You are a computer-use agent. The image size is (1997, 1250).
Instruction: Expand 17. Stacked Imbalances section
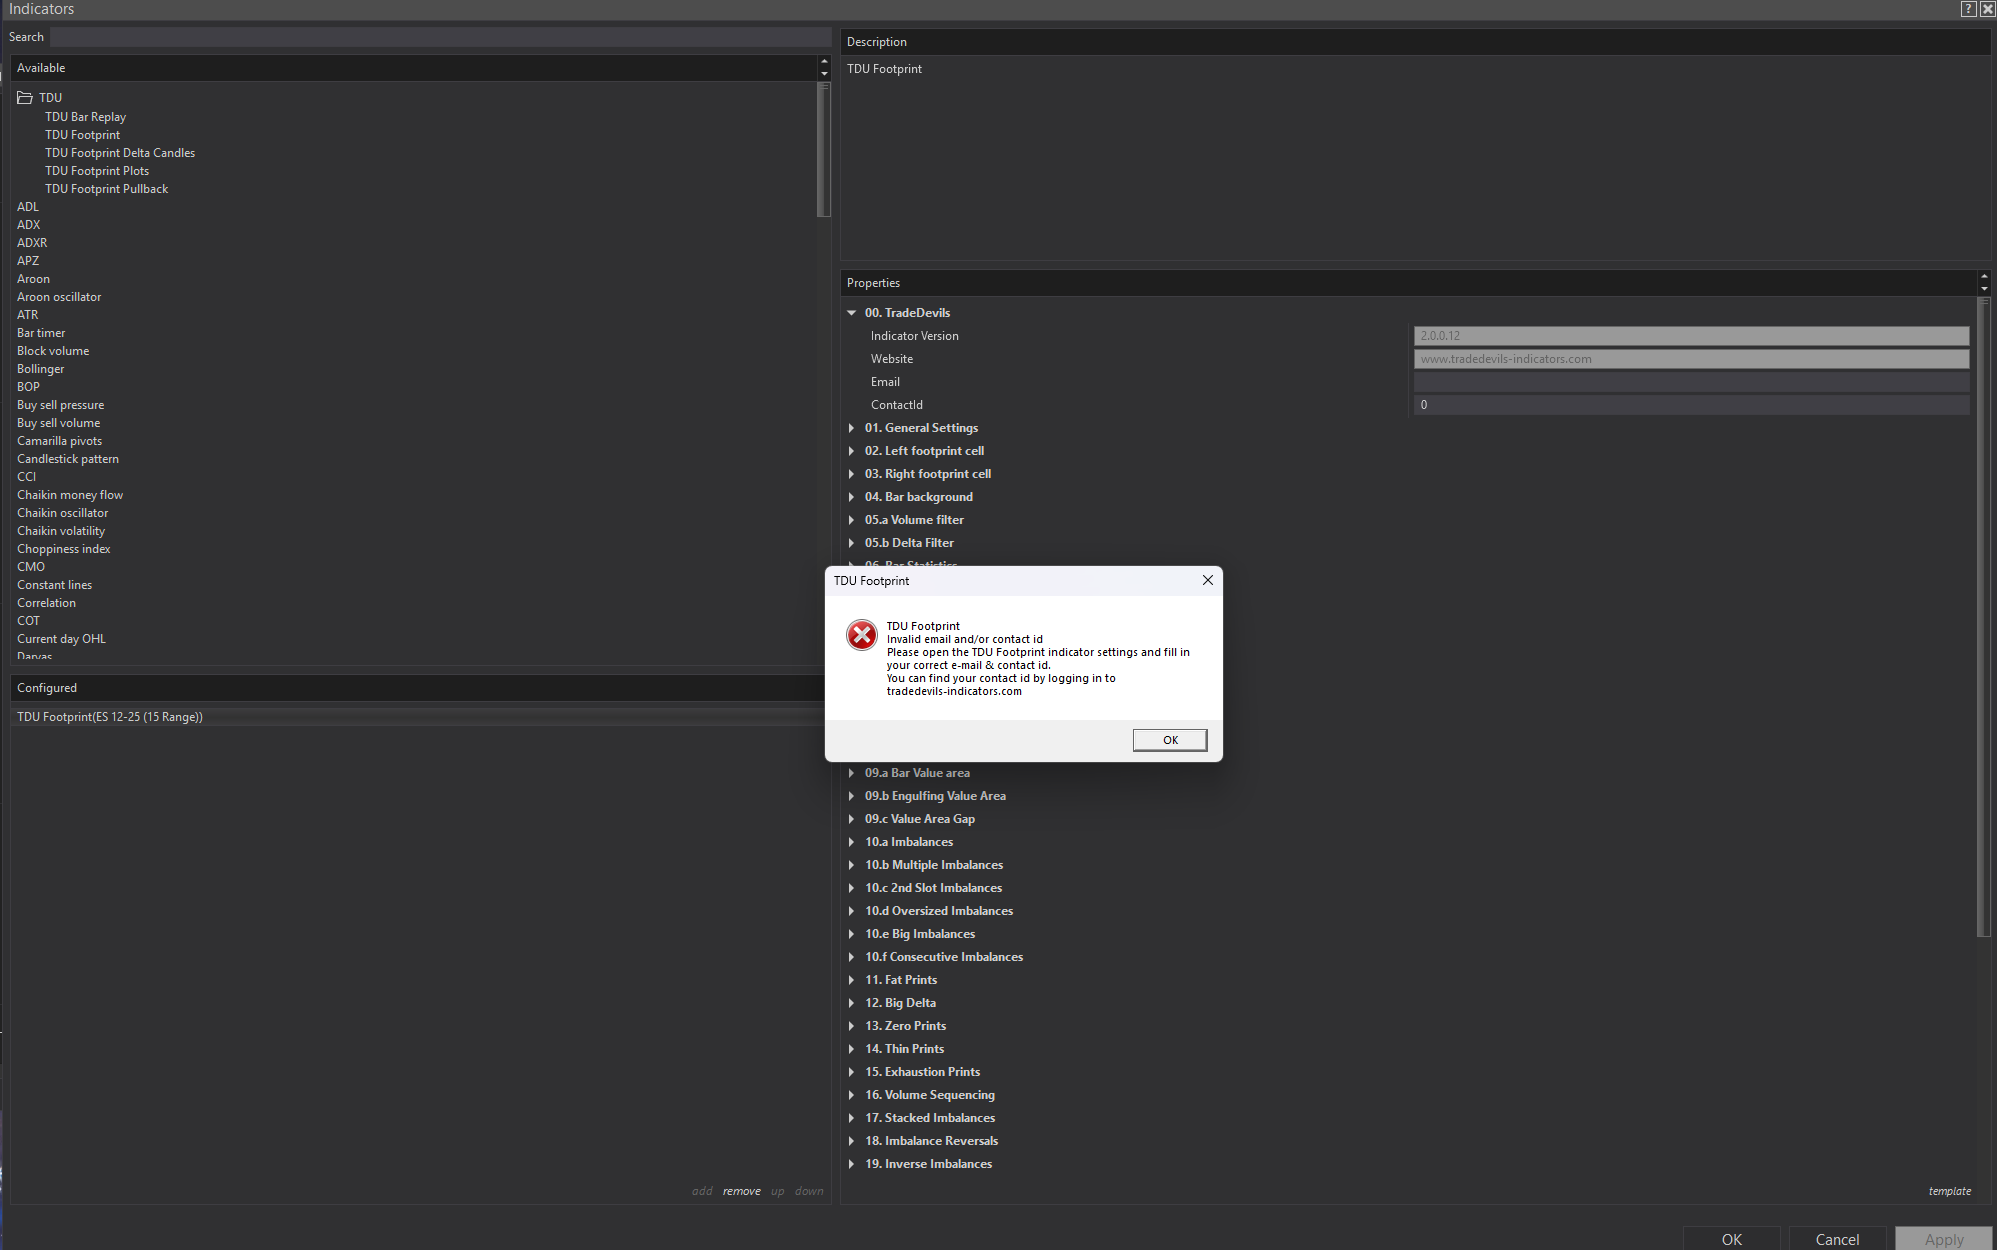pos(852,1118)
